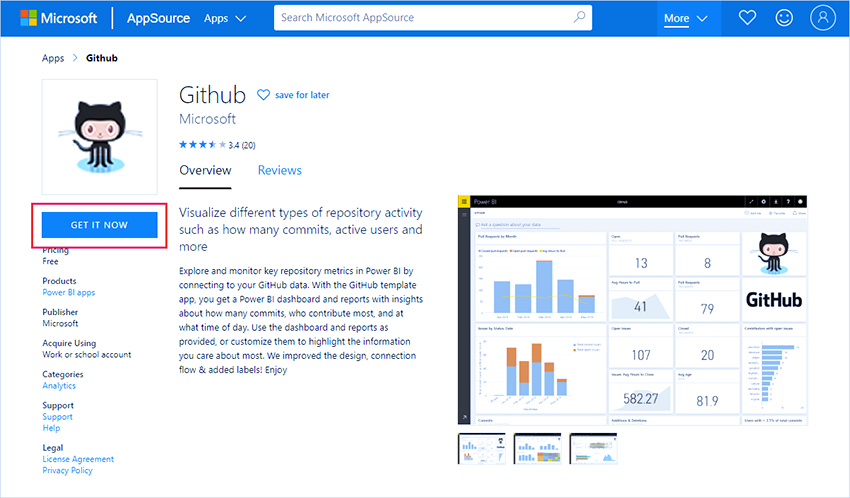The image size is (850, 498).
Task: Go to Apps breadcrumb
Action: [x=53, y=58]
